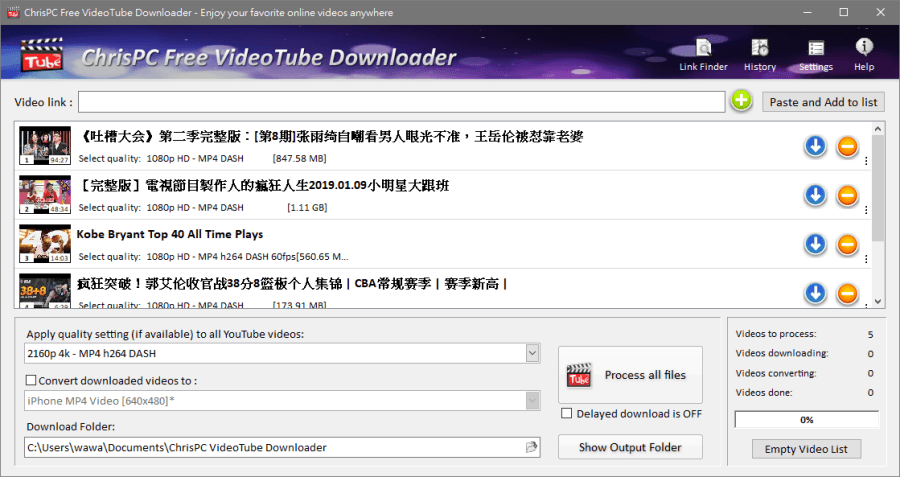Click the Videos to process count label

click(x=775, y=333)
